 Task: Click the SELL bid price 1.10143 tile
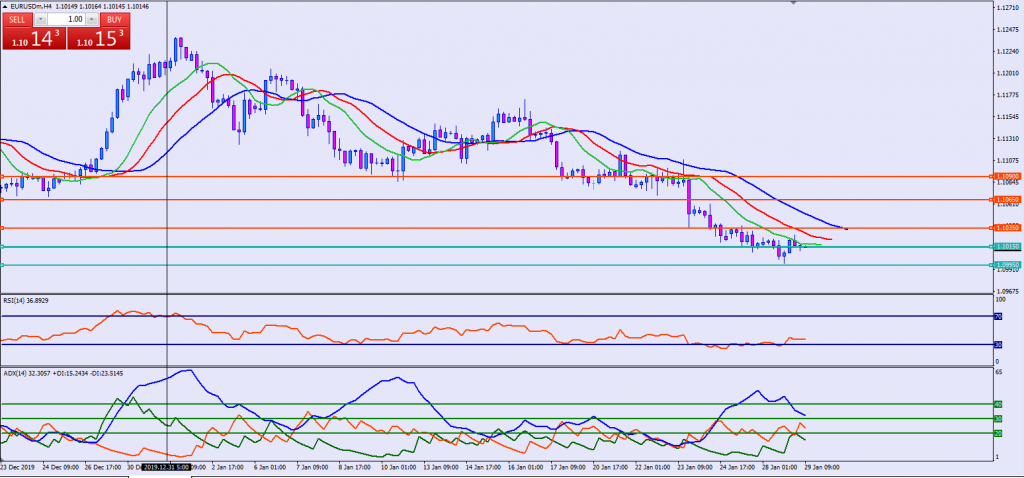[x=32, y=39]
